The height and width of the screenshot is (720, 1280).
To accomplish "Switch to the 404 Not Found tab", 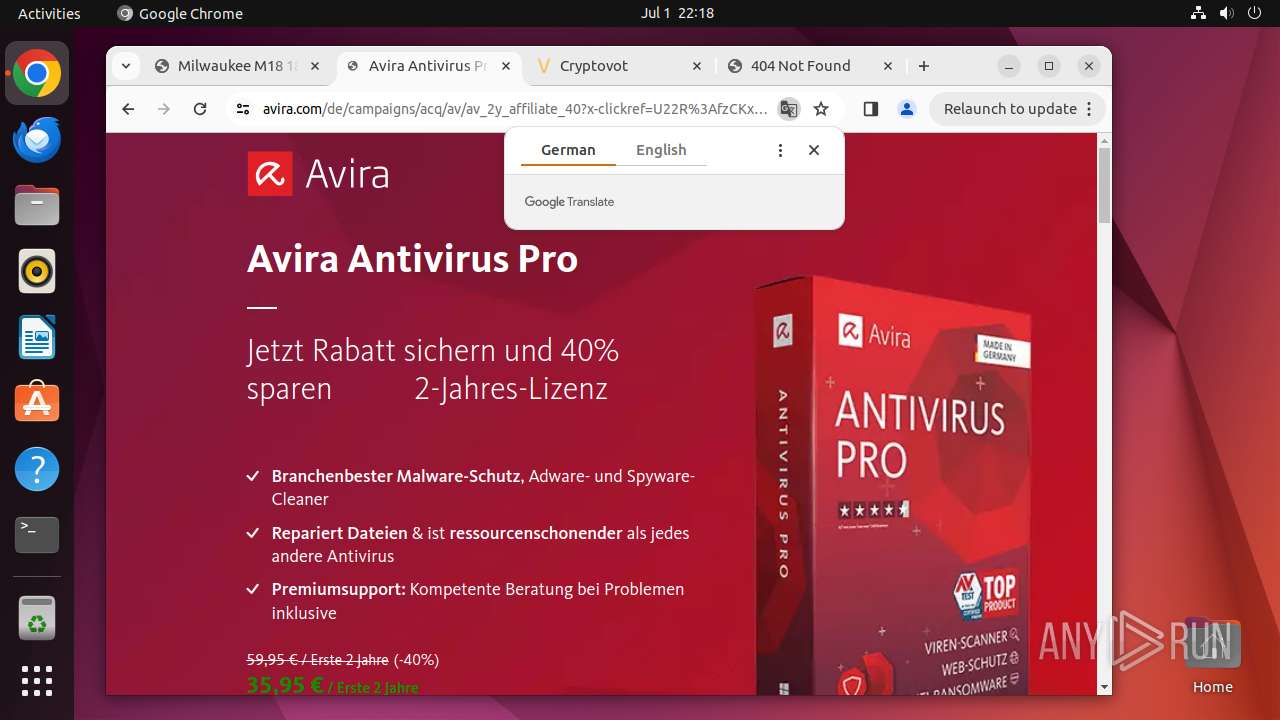I will pyautogui.click(x=811, y=66).
